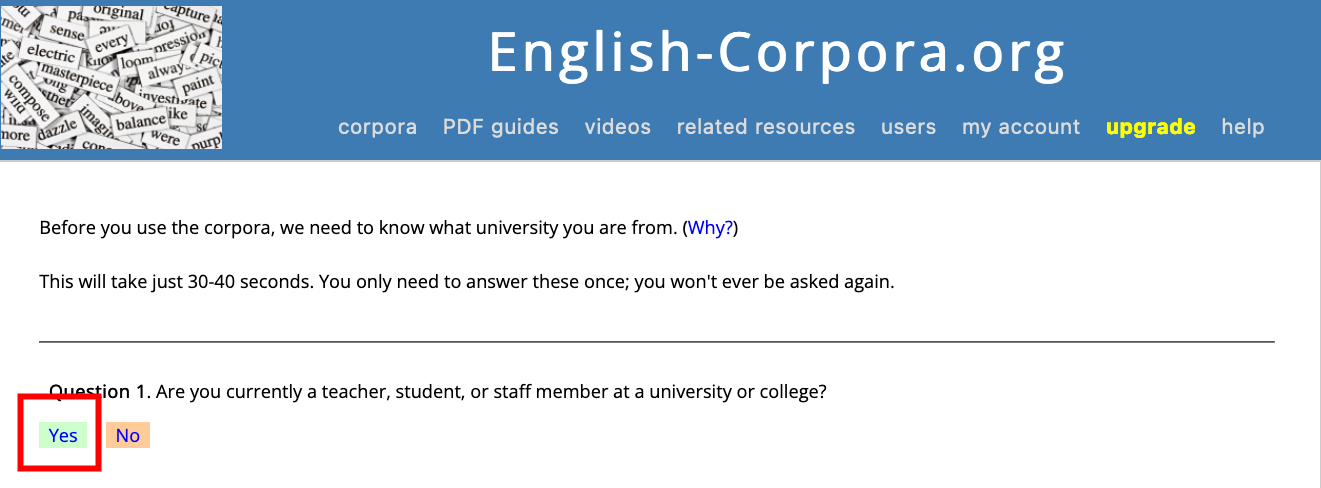Image resolution: width=1321 pixels, height=488 pixels.
Task: Click the "30-40 seconds" notice text
Action: pos(466,281)
